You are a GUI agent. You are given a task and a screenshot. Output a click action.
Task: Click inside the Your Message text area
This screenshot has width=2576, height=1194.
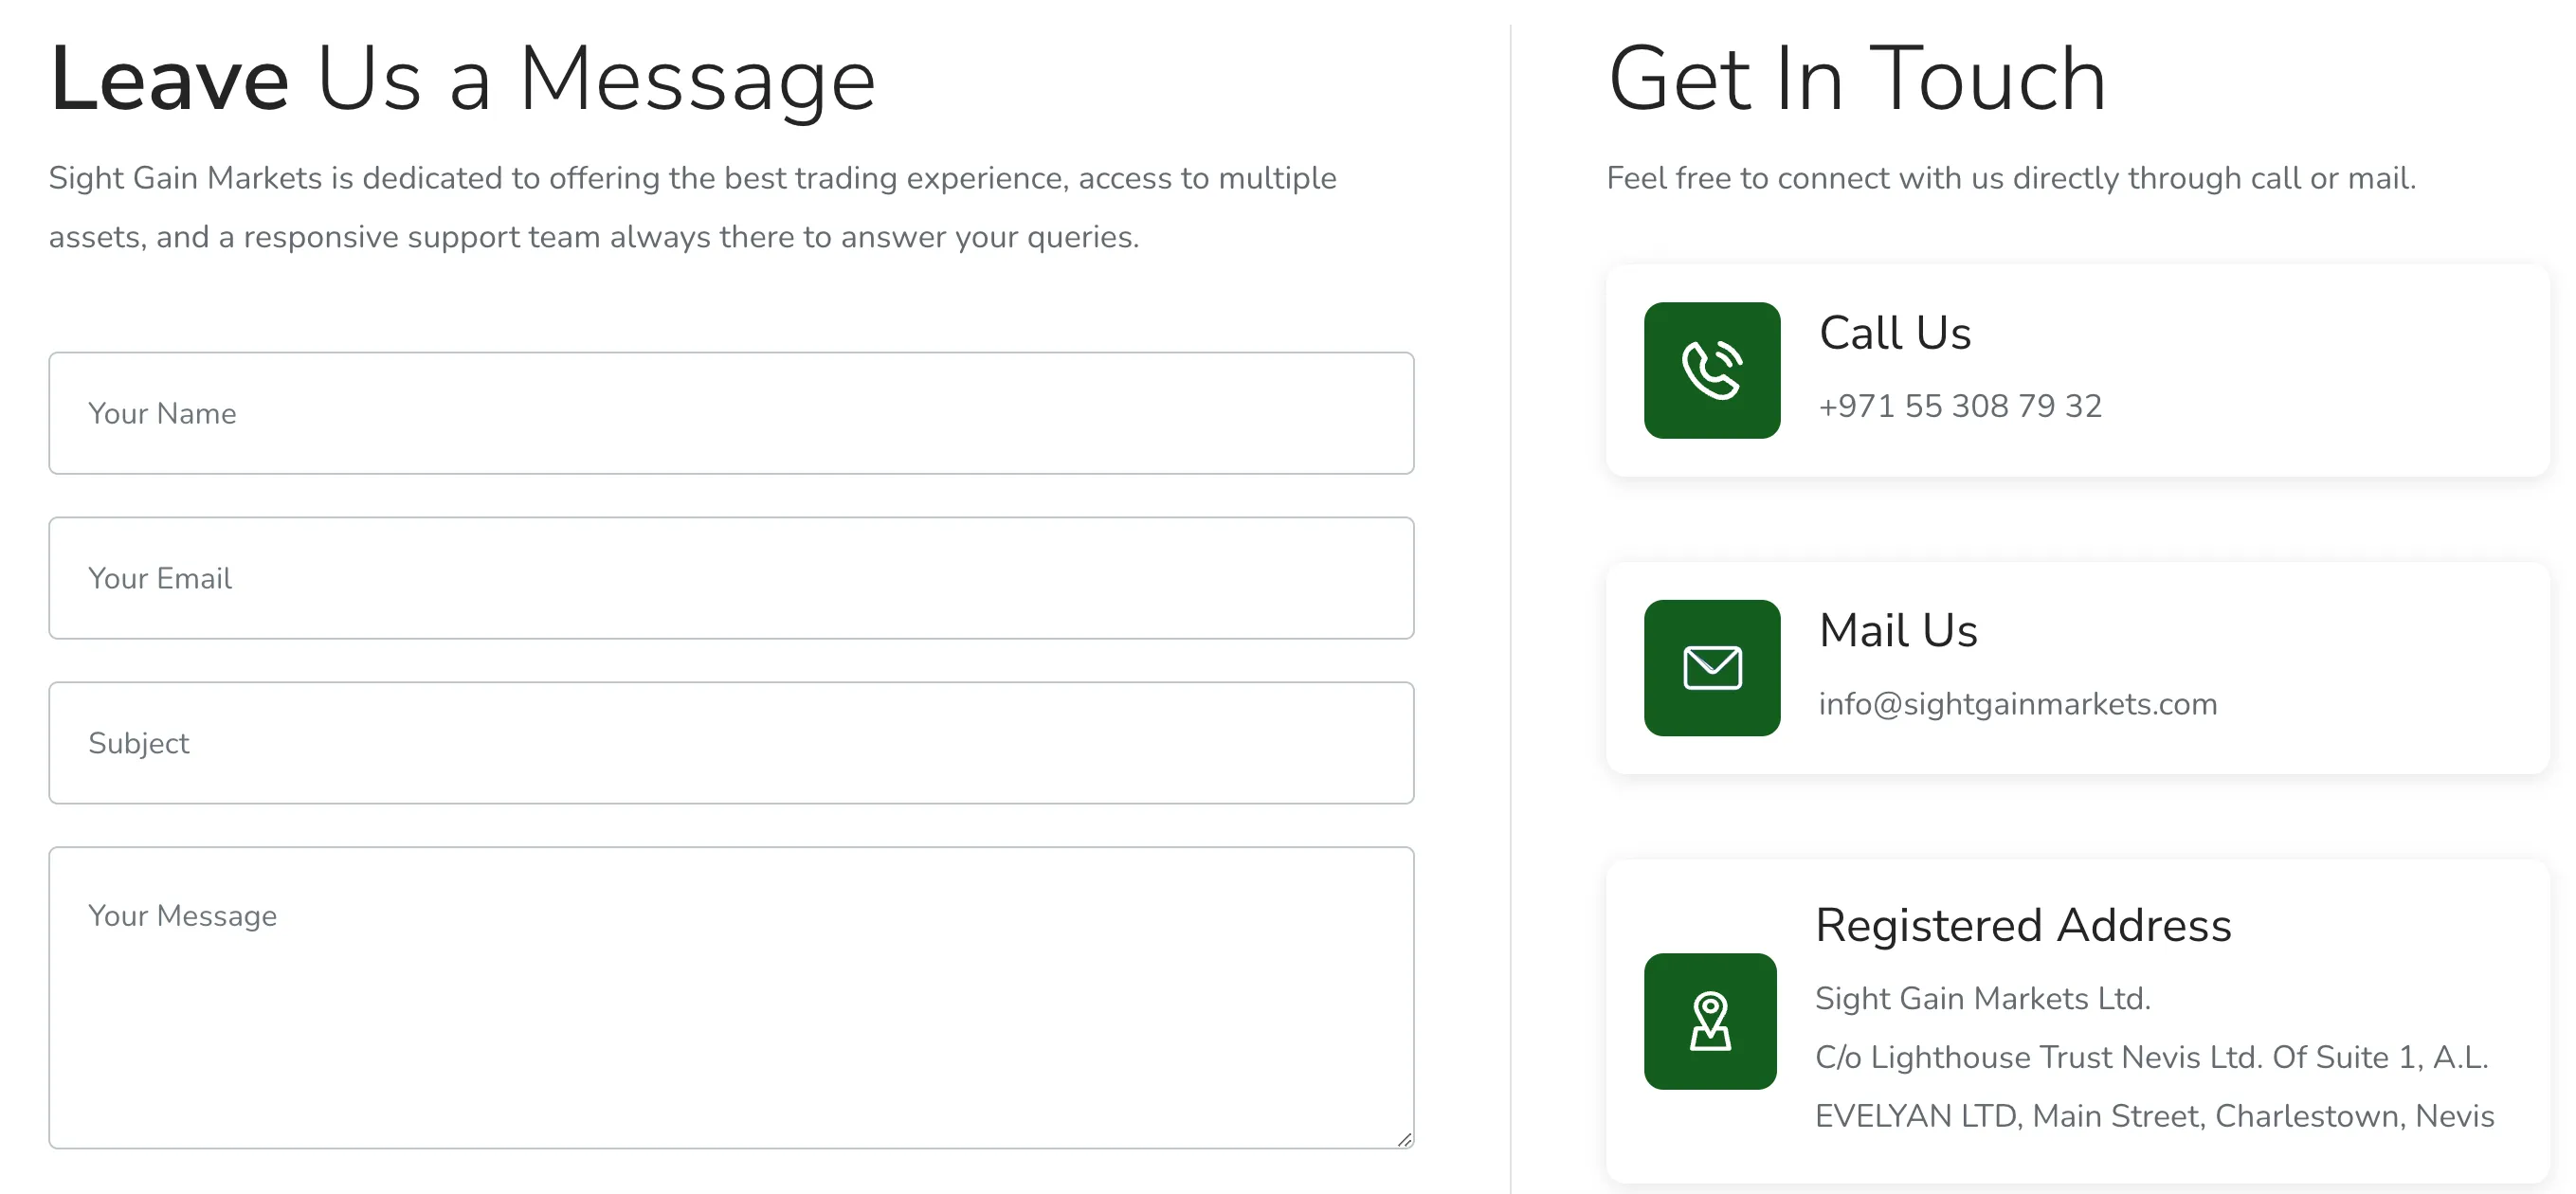tap(731, 998)
